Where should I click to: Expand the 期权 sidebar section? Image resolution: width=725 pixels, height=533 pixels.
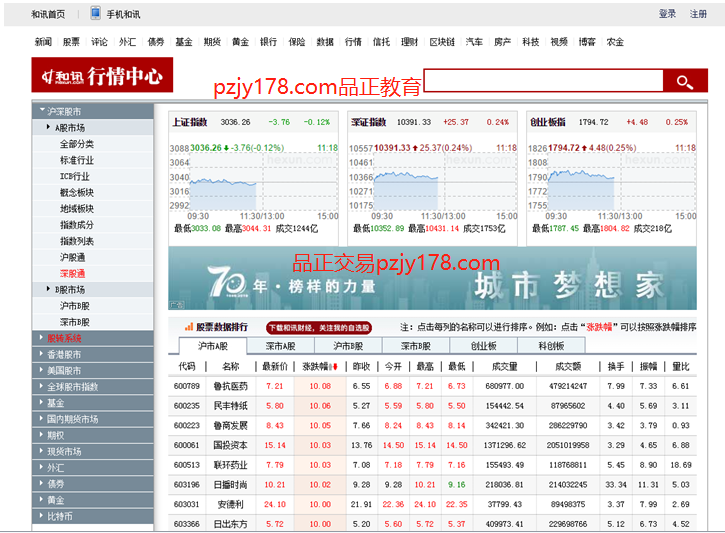pyautogui.click(x=93, y=435)
